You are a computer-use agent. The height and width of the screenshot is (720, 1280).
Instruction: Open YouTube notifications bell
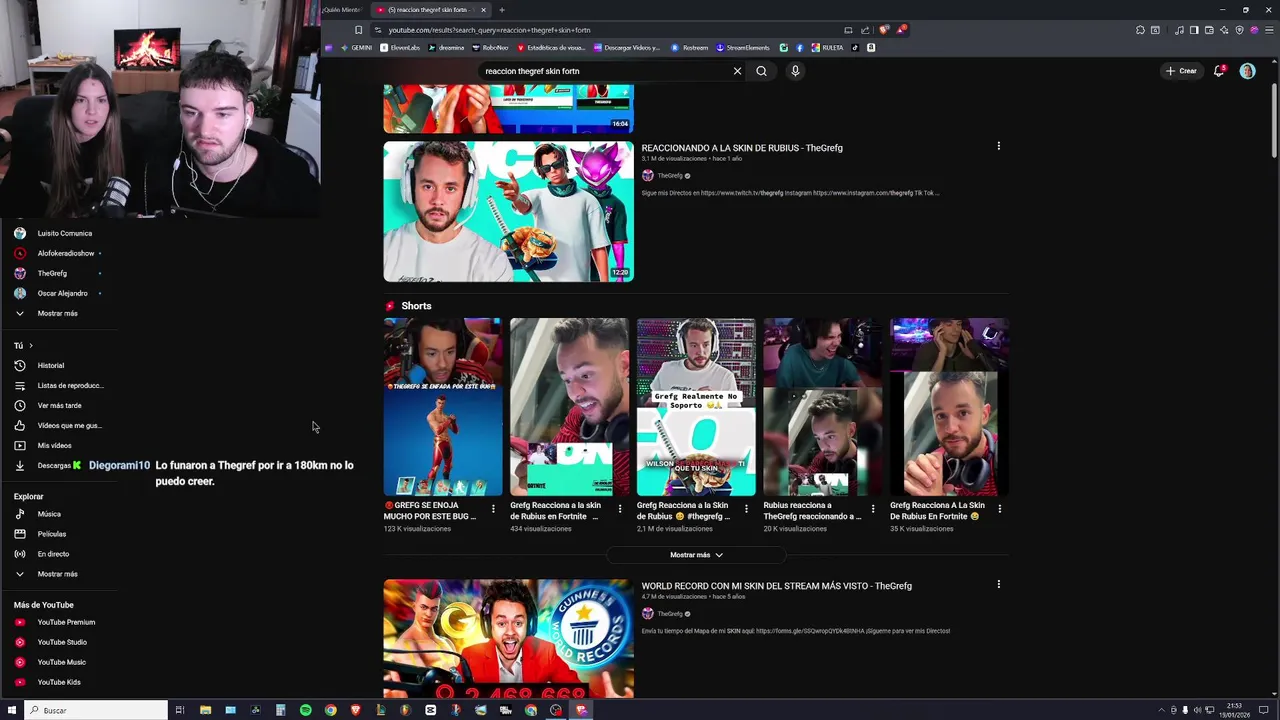pyautogui.click(x=1218, y=71)
